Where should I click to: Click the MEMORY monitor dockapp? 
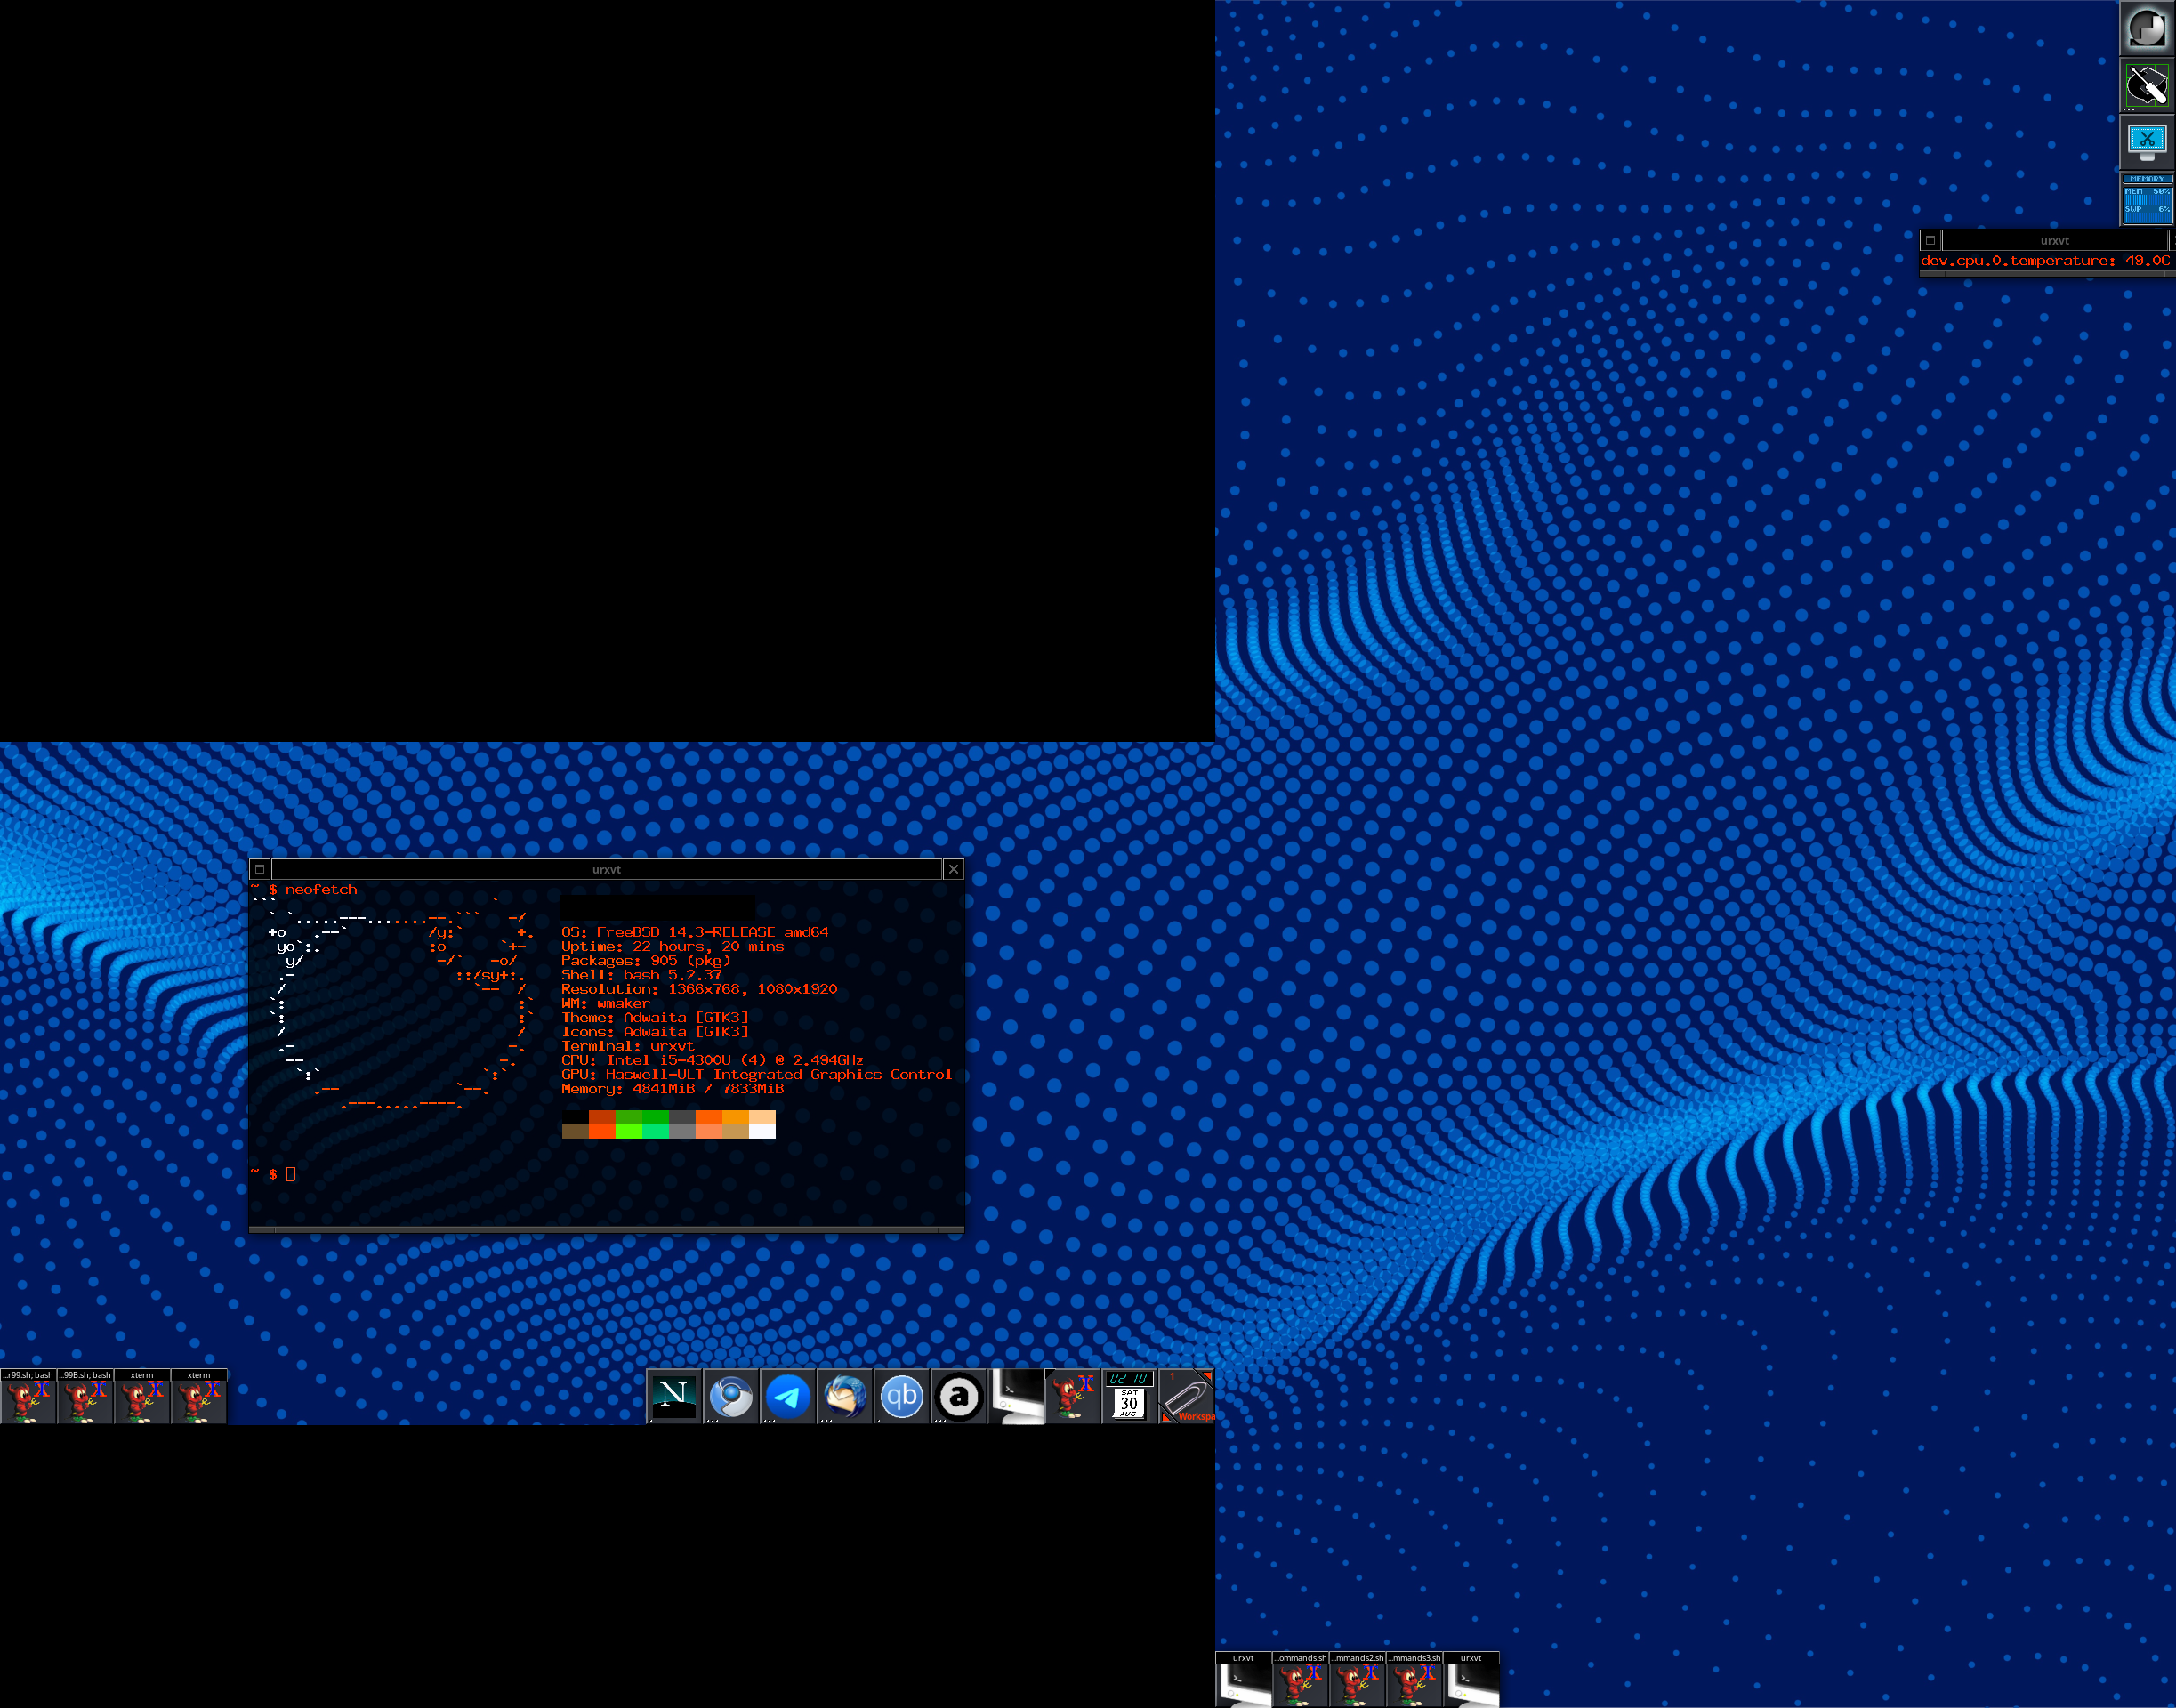2147,199
